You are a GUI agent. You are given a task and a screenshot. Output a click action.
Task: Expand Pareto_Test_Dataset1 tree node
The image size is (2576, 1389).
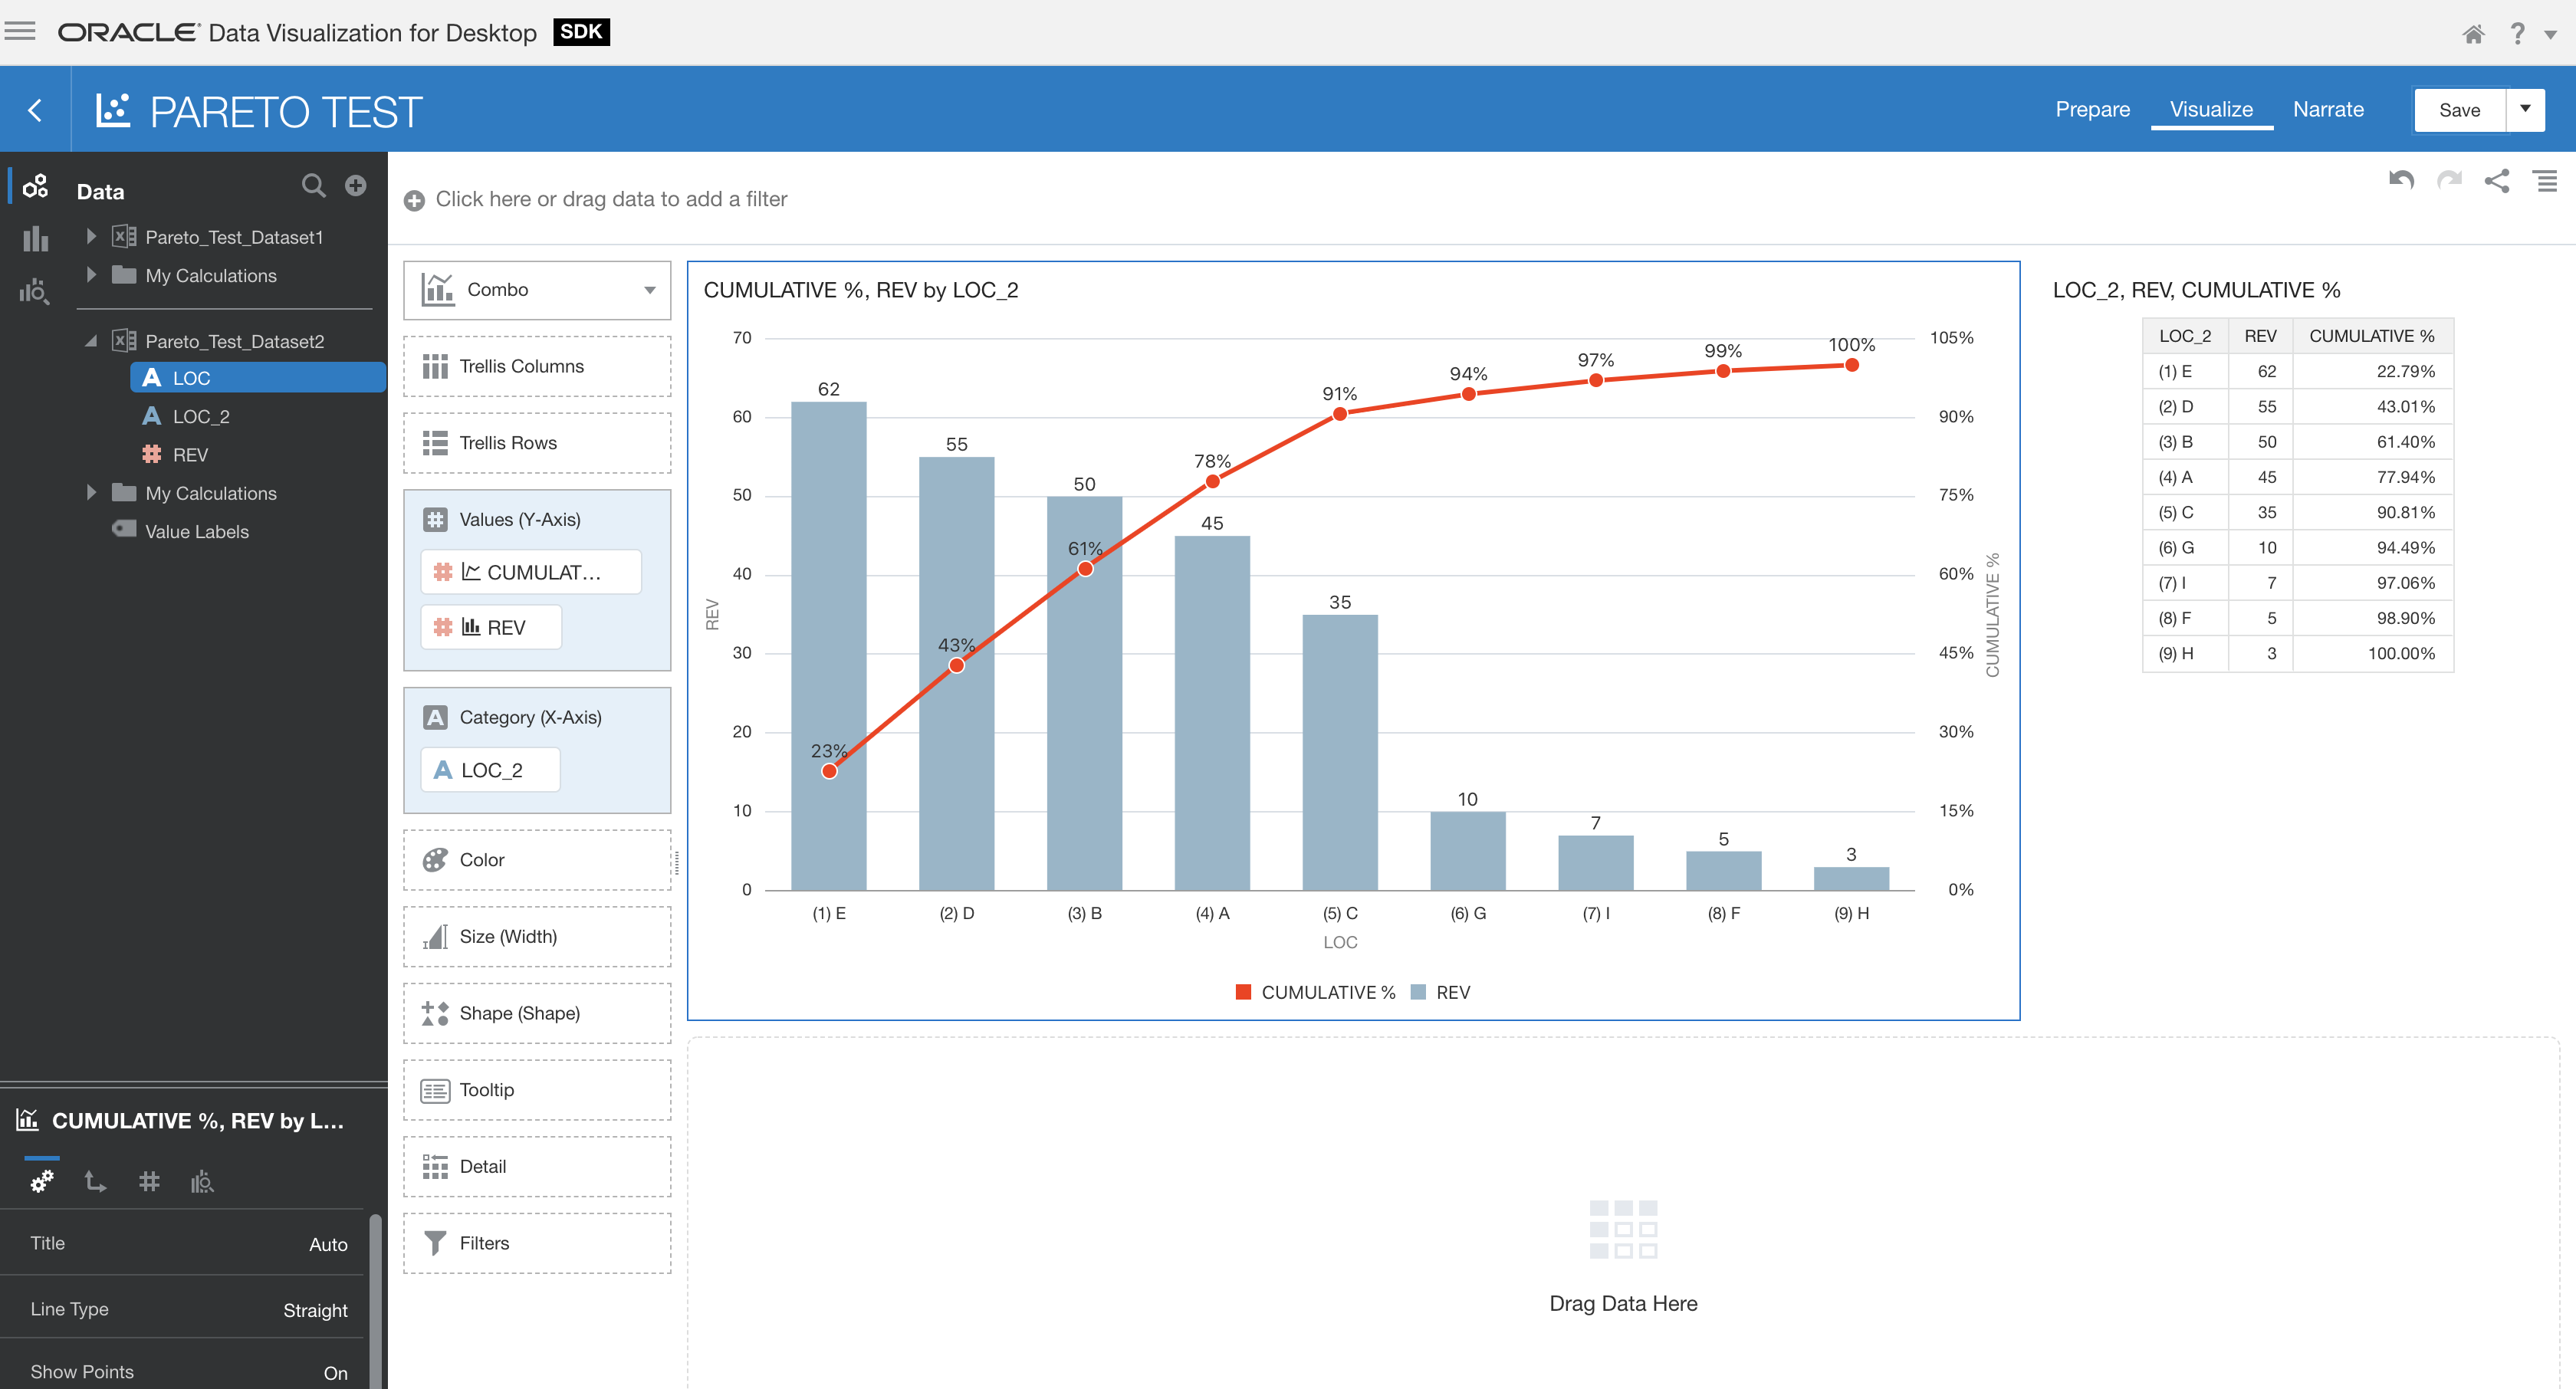(x=91, y=237)
